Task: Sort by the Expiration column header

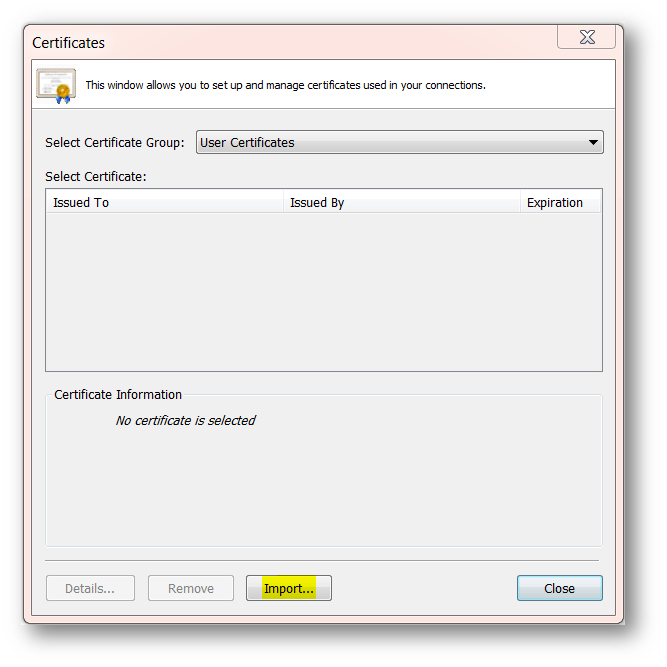Action: pos(558,202)
